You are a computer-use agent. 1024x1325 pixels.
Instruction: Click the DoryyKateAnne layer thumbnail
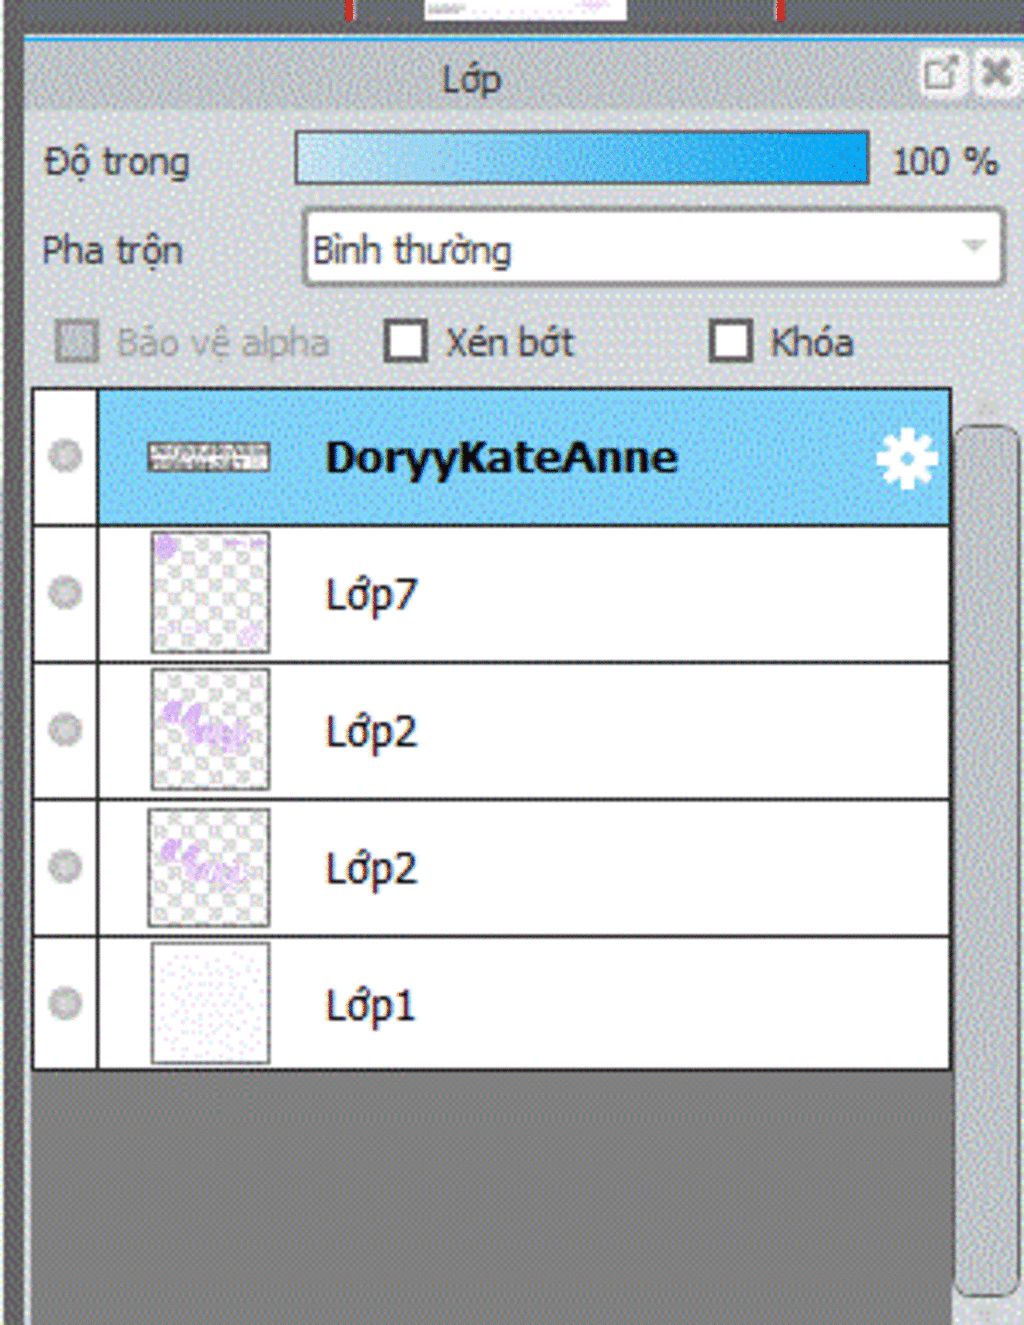click(209, 458)
